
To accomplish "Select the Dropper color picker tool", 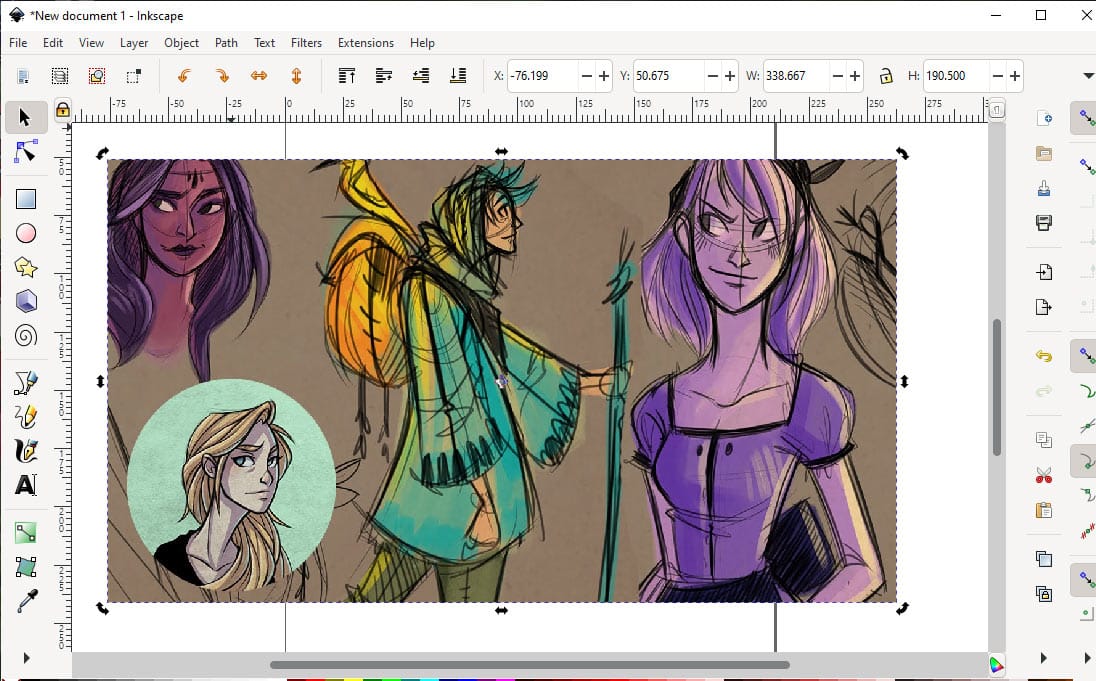I will point(27,601).
